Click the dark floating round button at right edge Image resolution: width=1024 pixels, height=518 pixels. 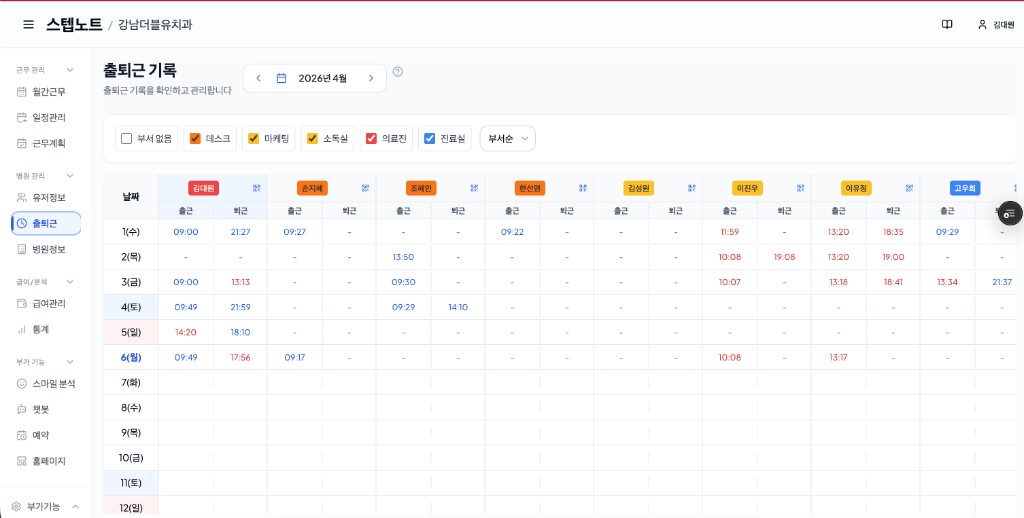tap(1010, 213)
